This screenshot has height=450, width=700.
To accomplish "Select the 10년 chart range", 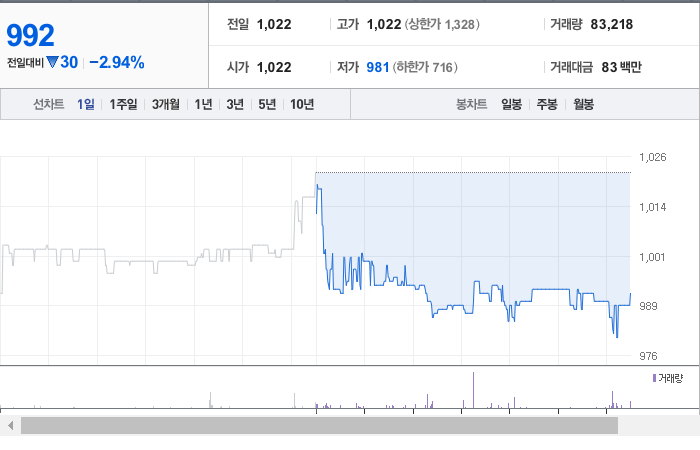I will (x=302, y=104).
